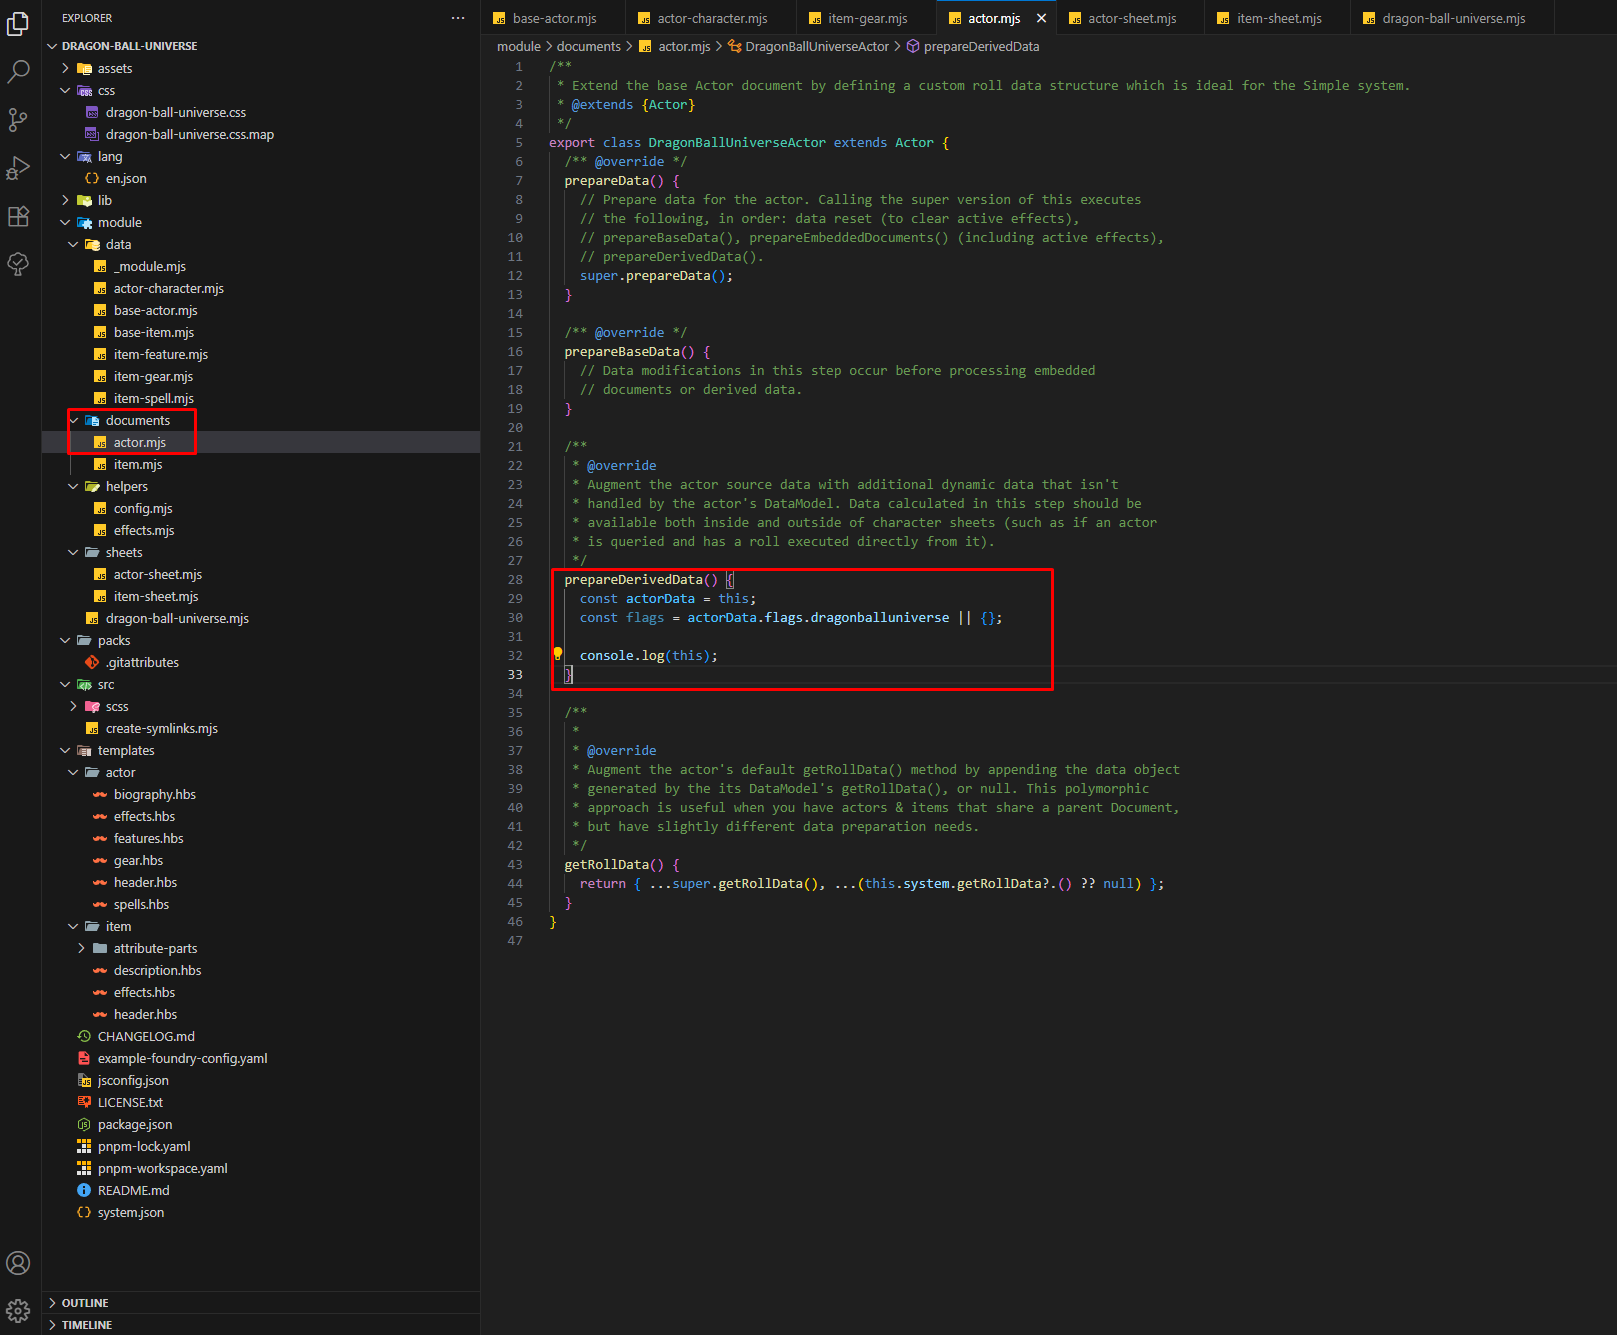Open README.md in the explorer
This screenshot has height=1335, width=1617.
click(133, 1190)
